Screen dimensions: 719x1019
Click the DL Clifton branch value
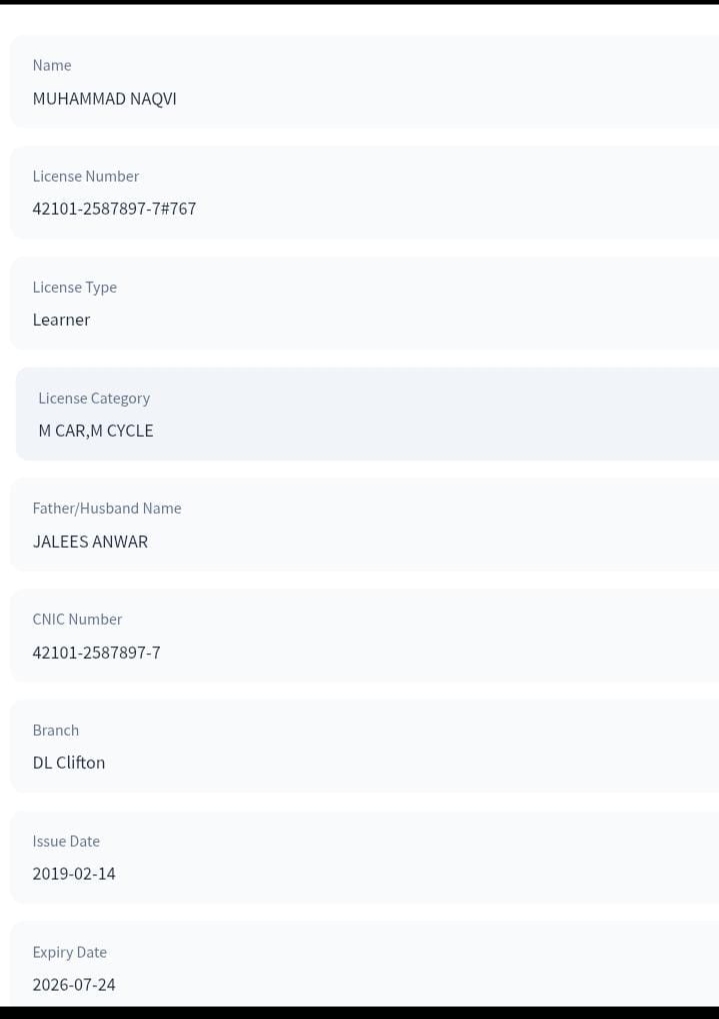[69, 763]
